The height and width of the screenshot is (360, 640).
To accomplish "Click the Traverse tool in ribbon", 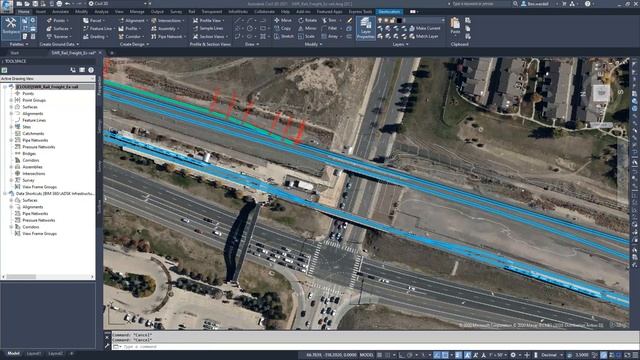I will (x=58, y=36).
